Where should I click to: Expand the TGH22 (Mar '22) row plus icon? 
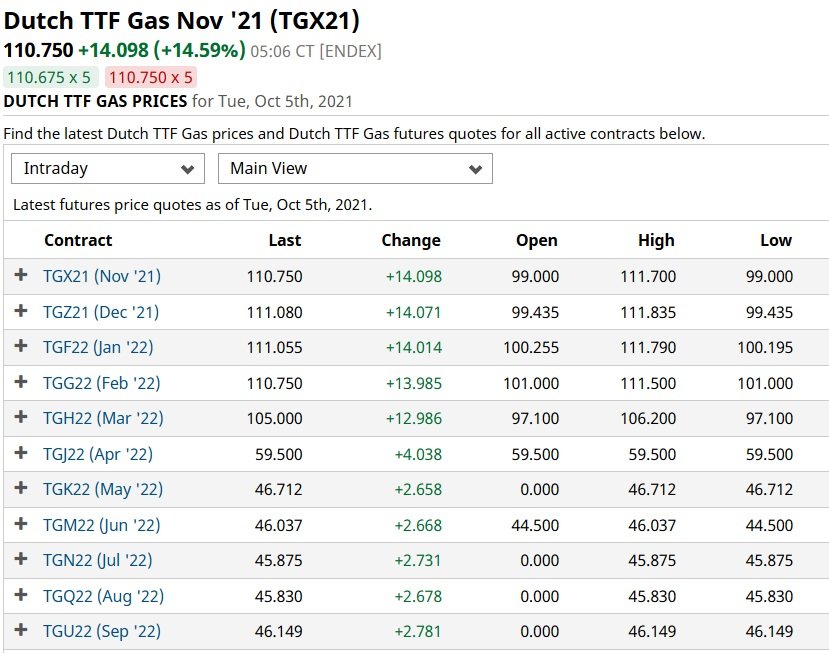pos(21,417)
